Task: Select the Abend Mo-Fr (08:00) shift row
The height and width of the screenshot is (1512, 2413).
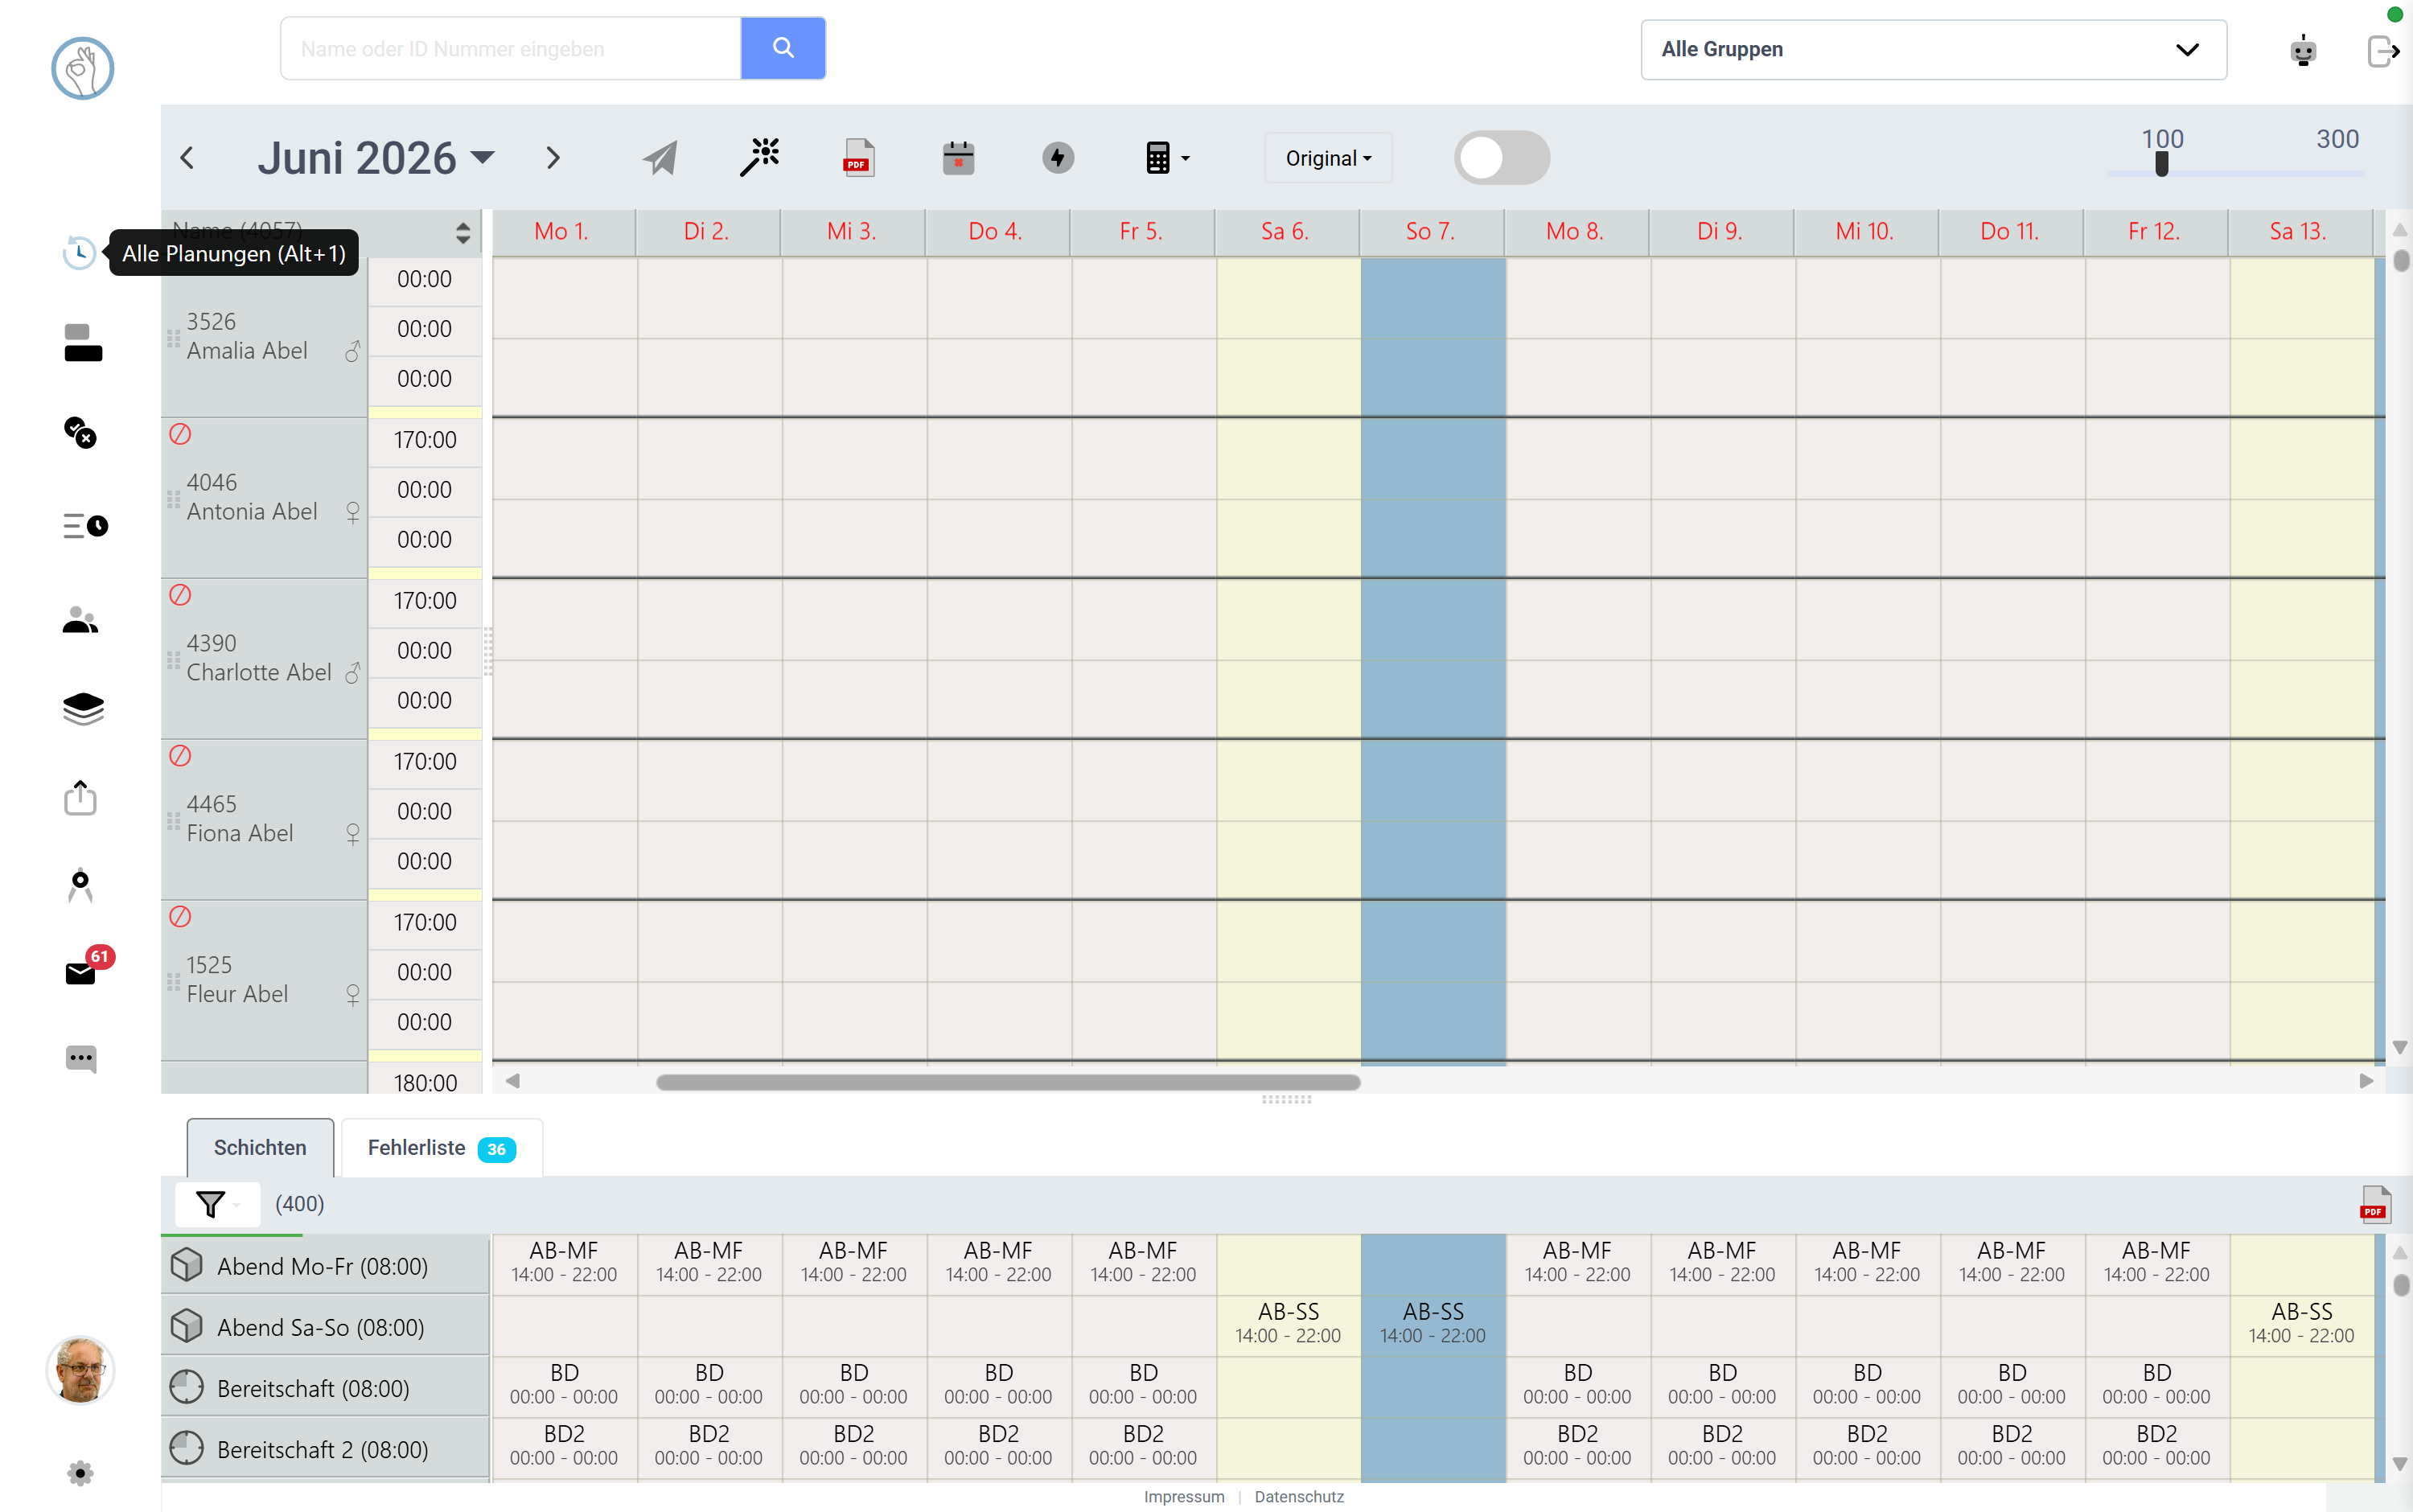Action: [325, 1265]
